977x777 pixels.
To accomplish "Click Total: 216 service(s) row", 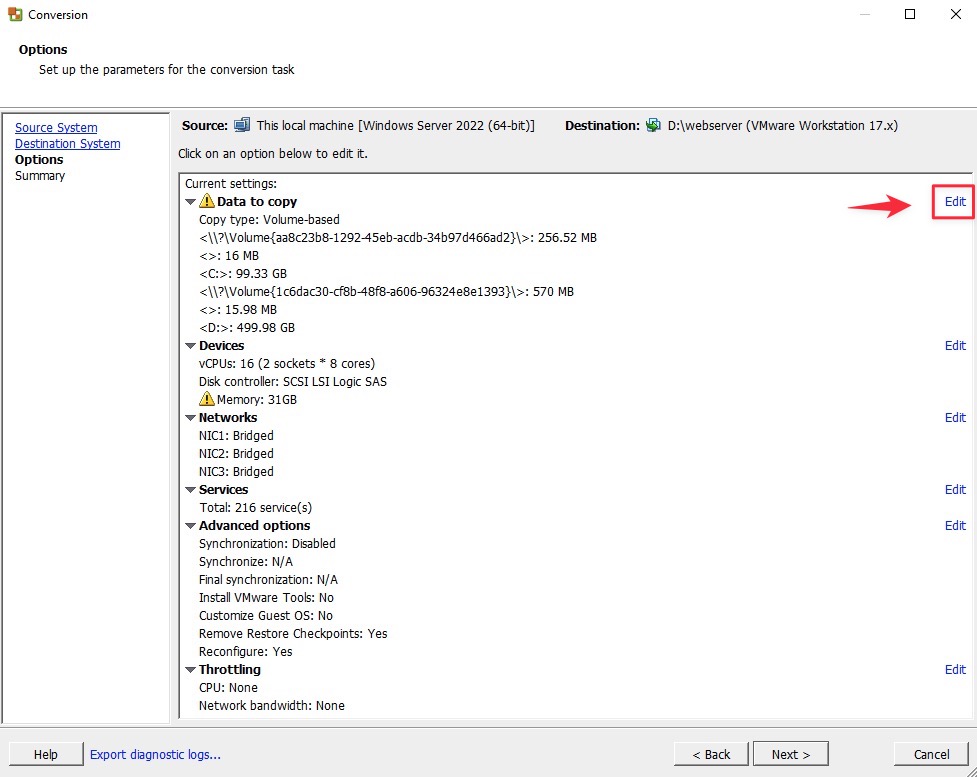I will pyautogui.click(x=255, y=508).
